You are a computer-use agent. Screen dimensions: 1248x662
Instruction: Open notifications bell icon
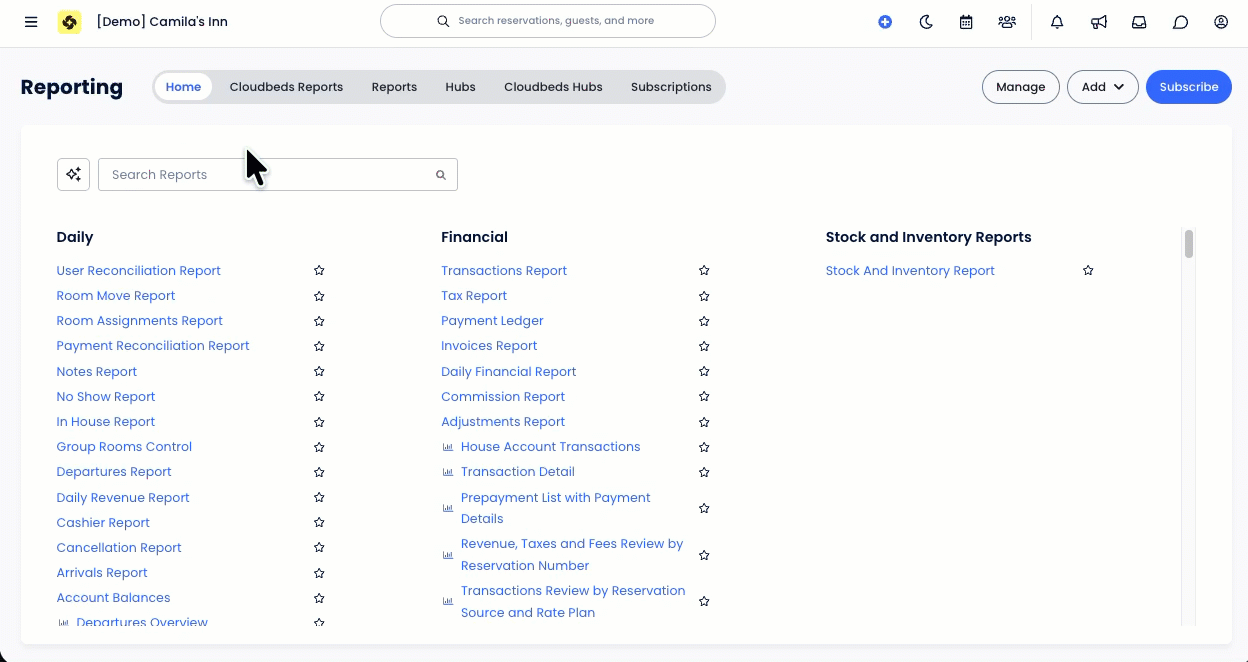tap(1057, 22)
